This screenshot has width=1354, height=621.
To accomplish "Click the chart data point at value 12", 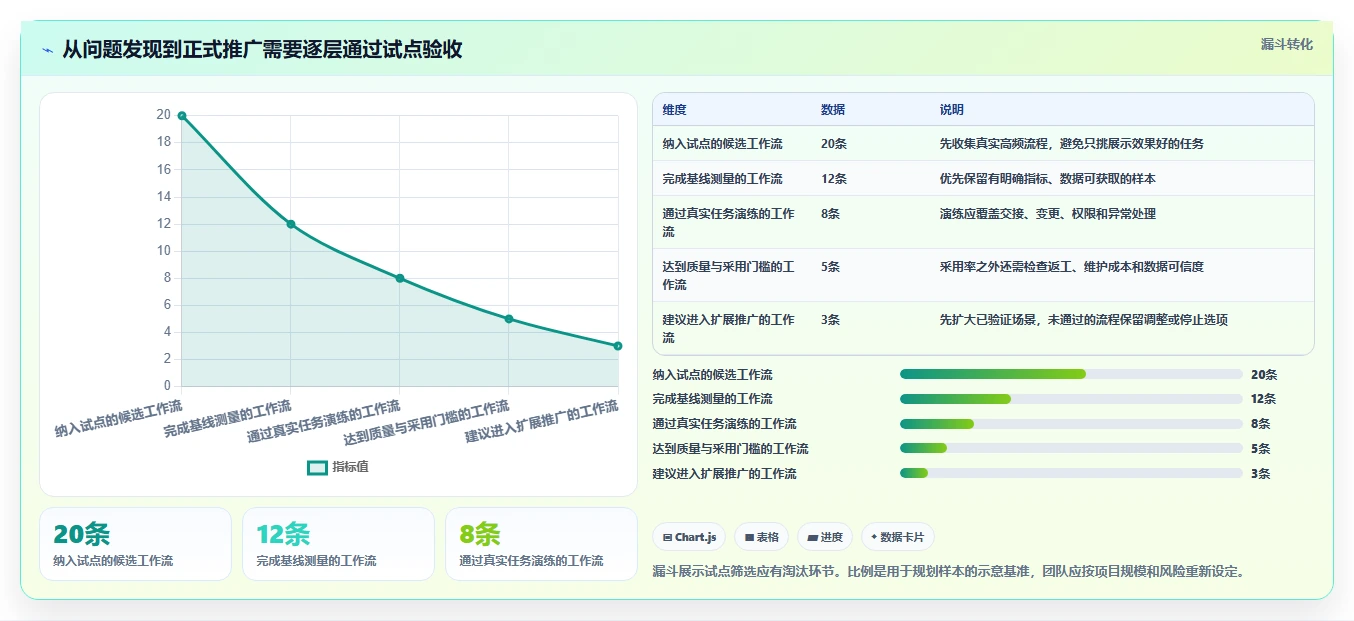I will (291, 224).
